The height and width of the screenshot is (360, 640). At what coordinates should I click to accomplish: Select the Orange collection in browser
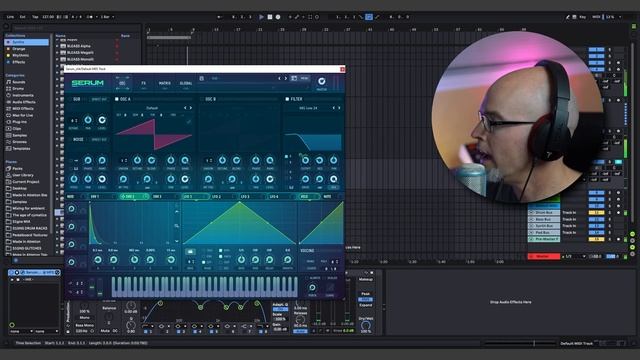(x=19, y=49)
